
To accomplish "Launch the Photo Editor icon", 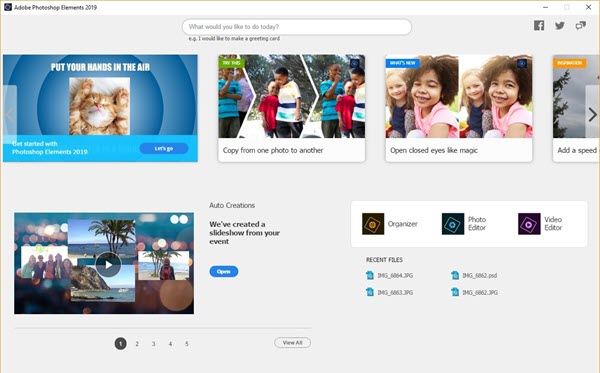I will 453,224.
